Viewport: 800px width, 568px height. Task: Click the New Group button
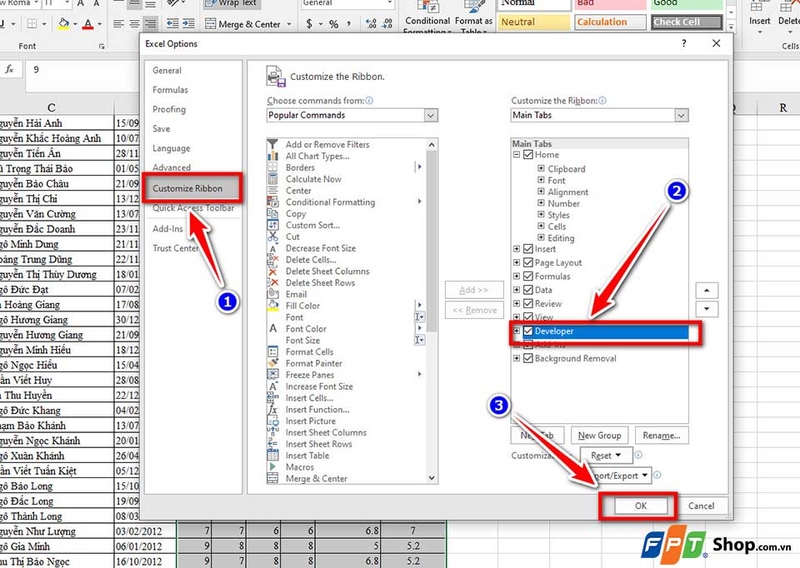(x=599, y=435)
